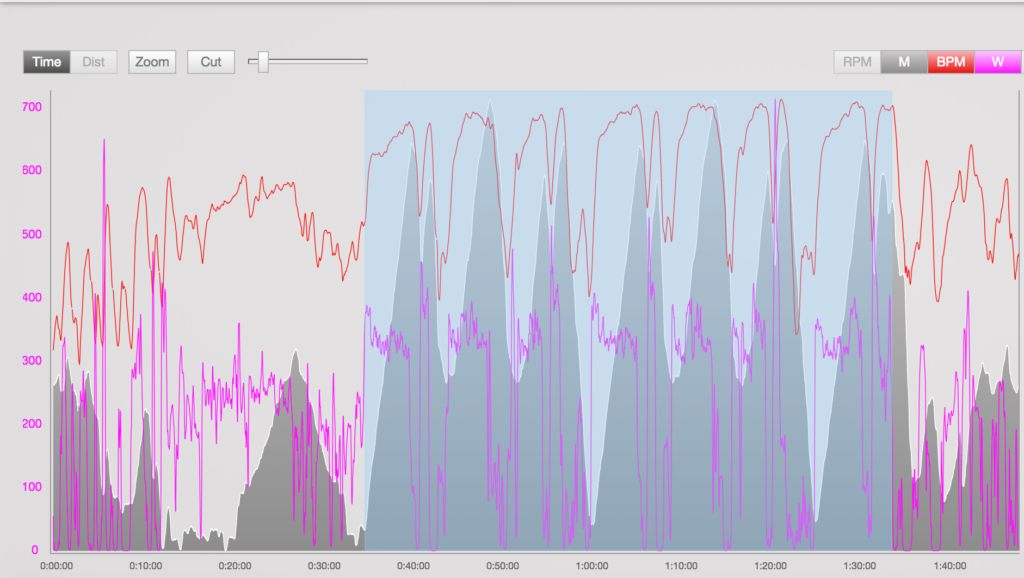Click the 400 y-axis label
This screenshot has height=578, width=1024.
pos(31,297)
